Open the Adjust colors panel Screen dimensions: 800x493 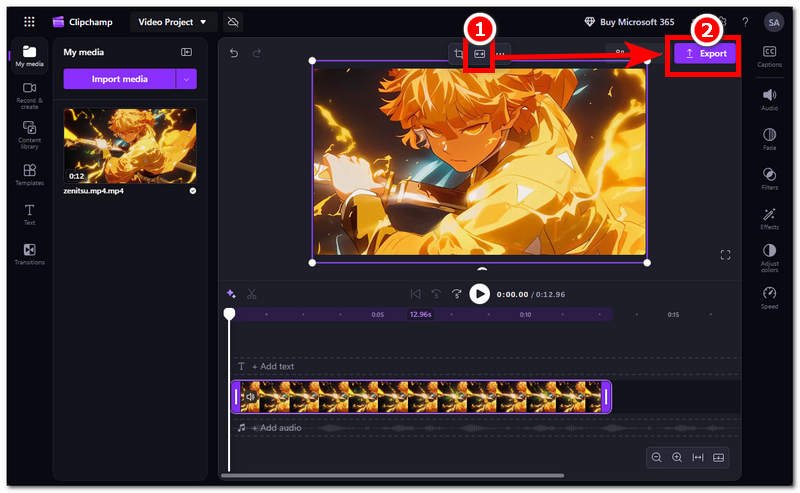click(x=769, y=257)
